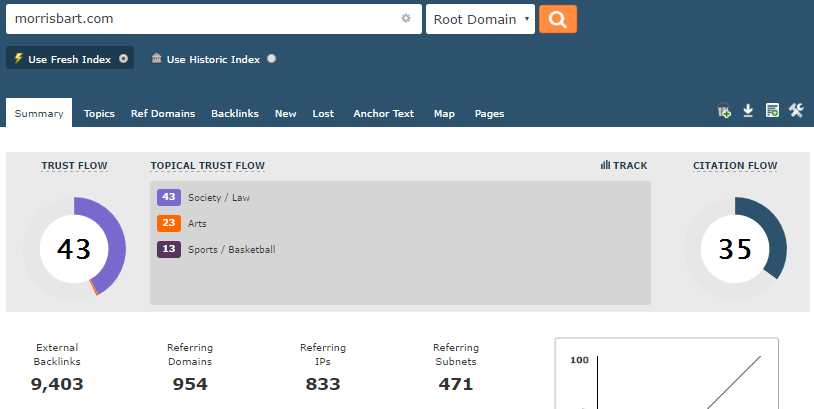Screen dimensions: 814x409
Task: Open the New tab
Action: click(286, 113)
